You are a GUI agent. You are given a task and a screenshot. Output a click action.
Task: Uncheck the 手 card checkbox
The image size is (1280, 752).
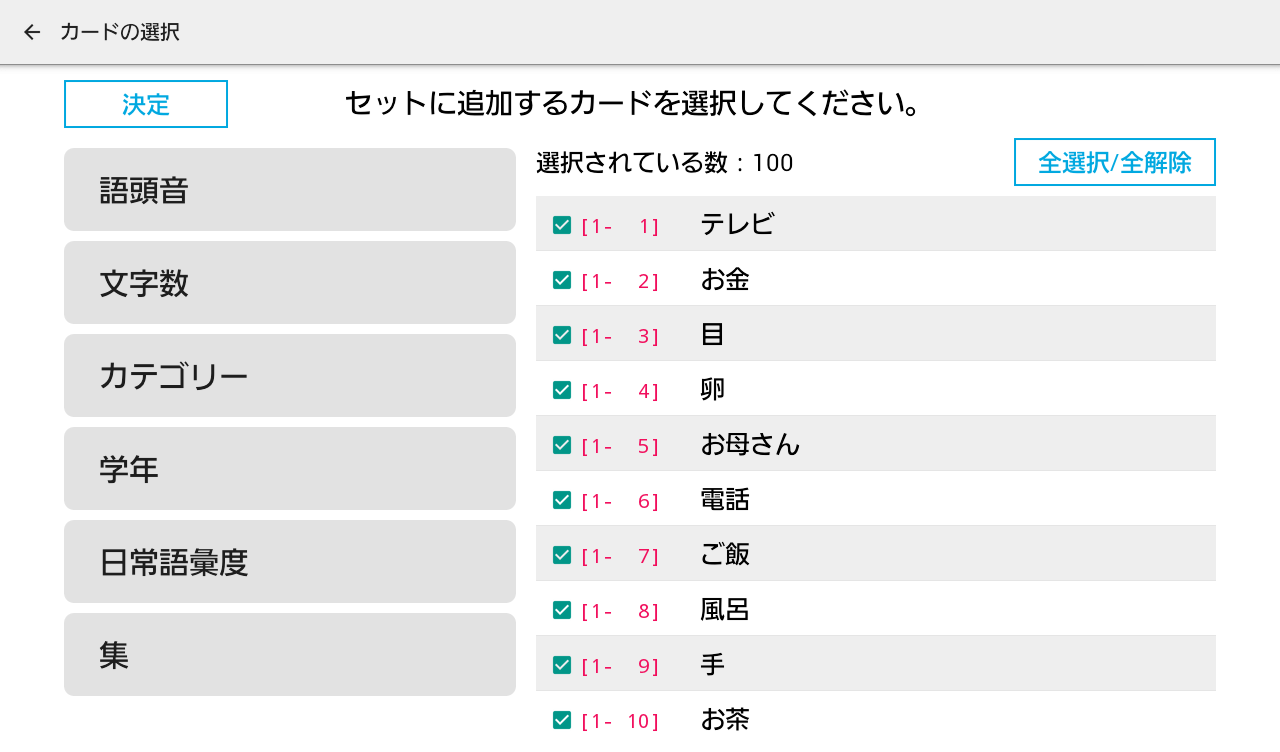[562, 665]
